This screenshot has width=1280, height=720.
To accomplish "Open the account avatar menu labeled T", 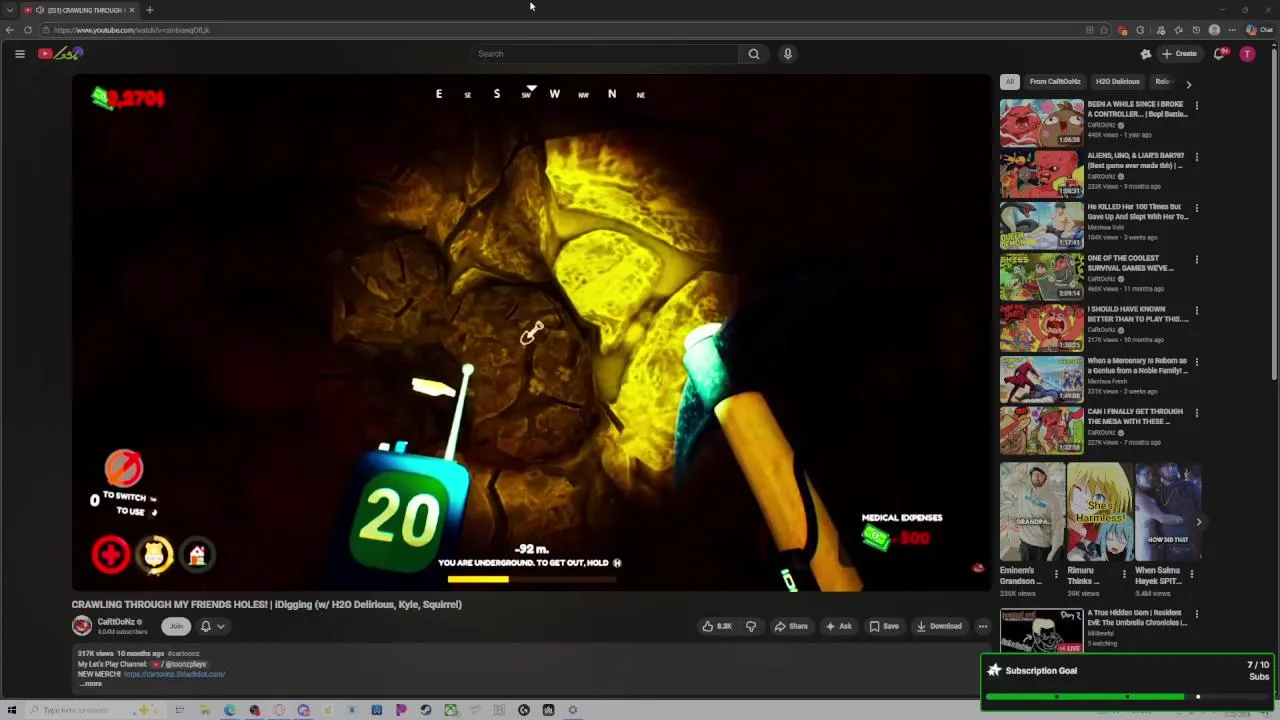I will pyautogui.click(x=1247, y=54).
